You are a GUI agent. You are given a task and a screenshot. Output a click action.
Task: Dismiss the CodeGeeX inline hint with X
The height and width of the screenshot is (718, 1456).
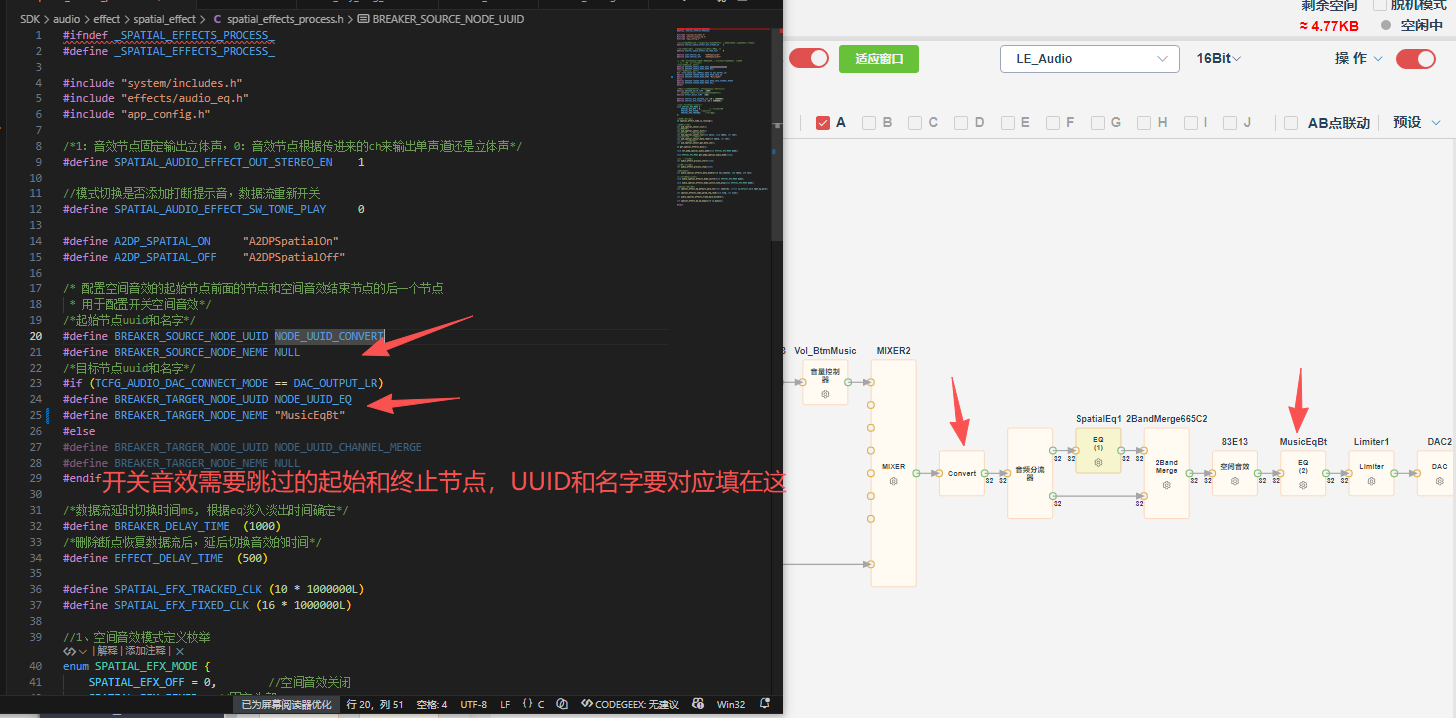point(180,651)
